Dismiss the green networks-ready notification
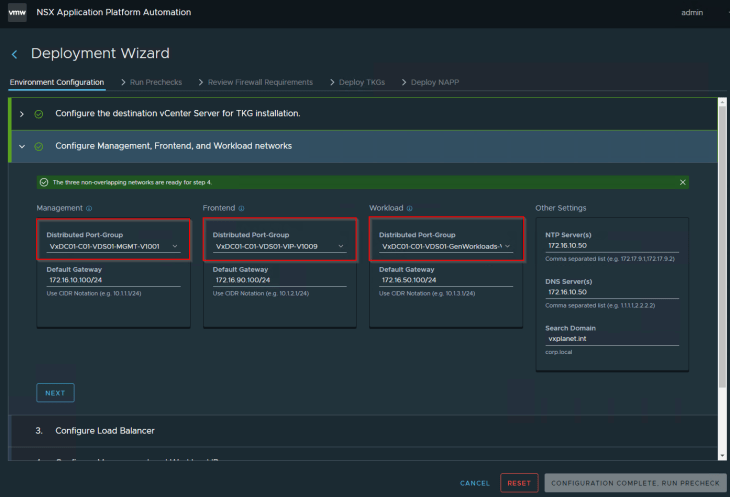The width and height of the screenshot is (730, 497). (x=683, y=182)
